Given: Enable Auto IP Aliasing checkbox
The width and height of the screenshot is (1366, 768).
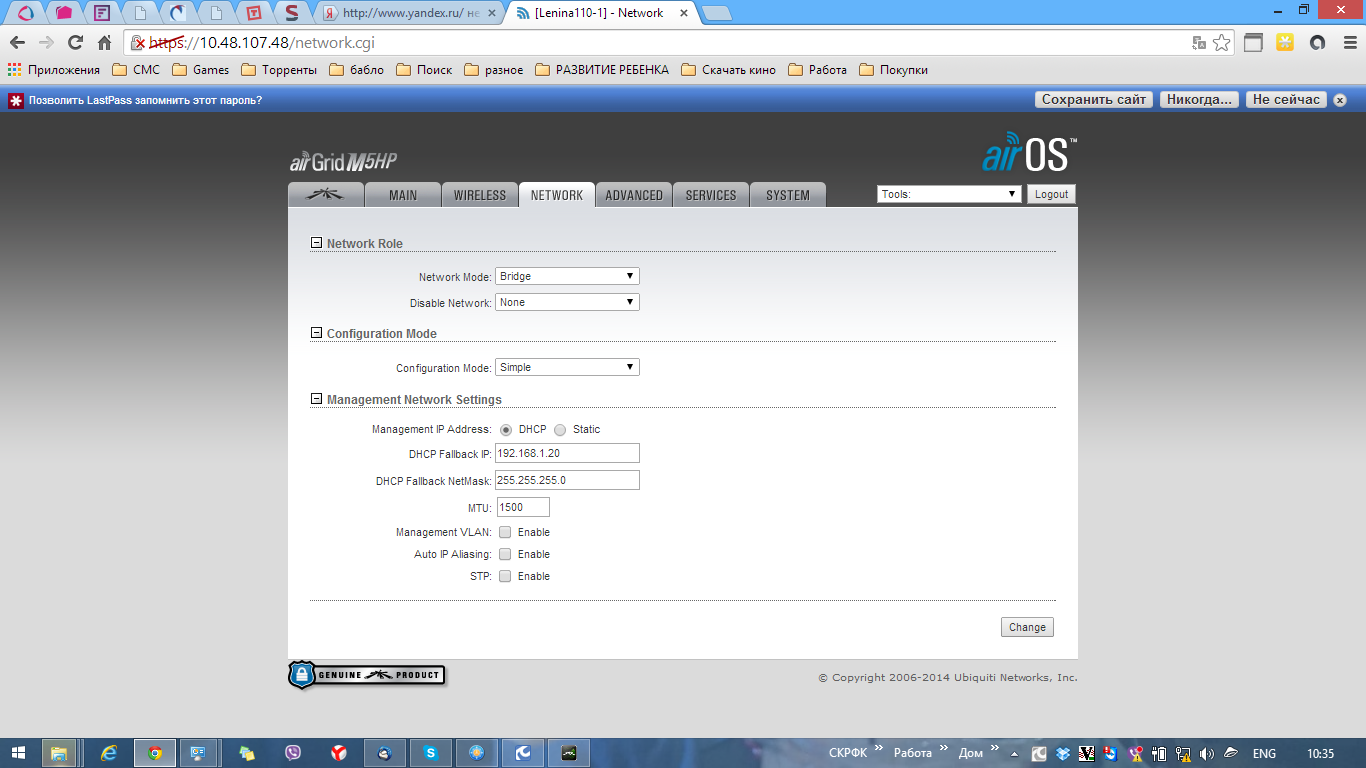Looking at the screenshot, I should tap(505, 554).
